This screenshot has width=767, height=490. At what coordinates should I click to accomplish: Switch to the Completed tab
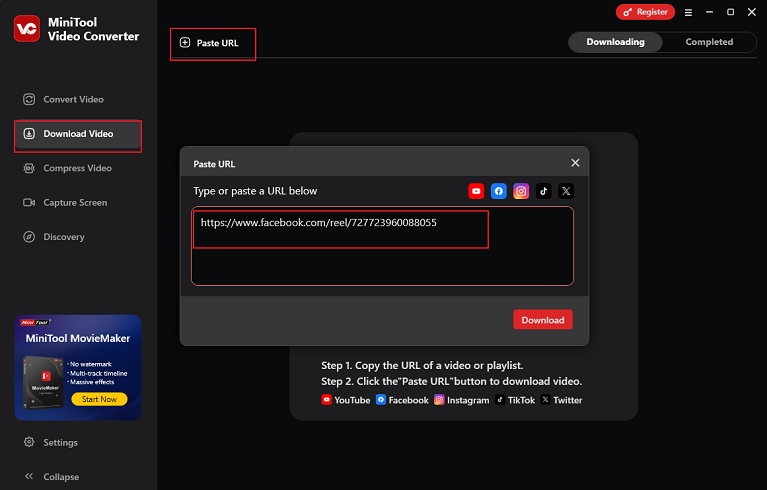point(709,42)
